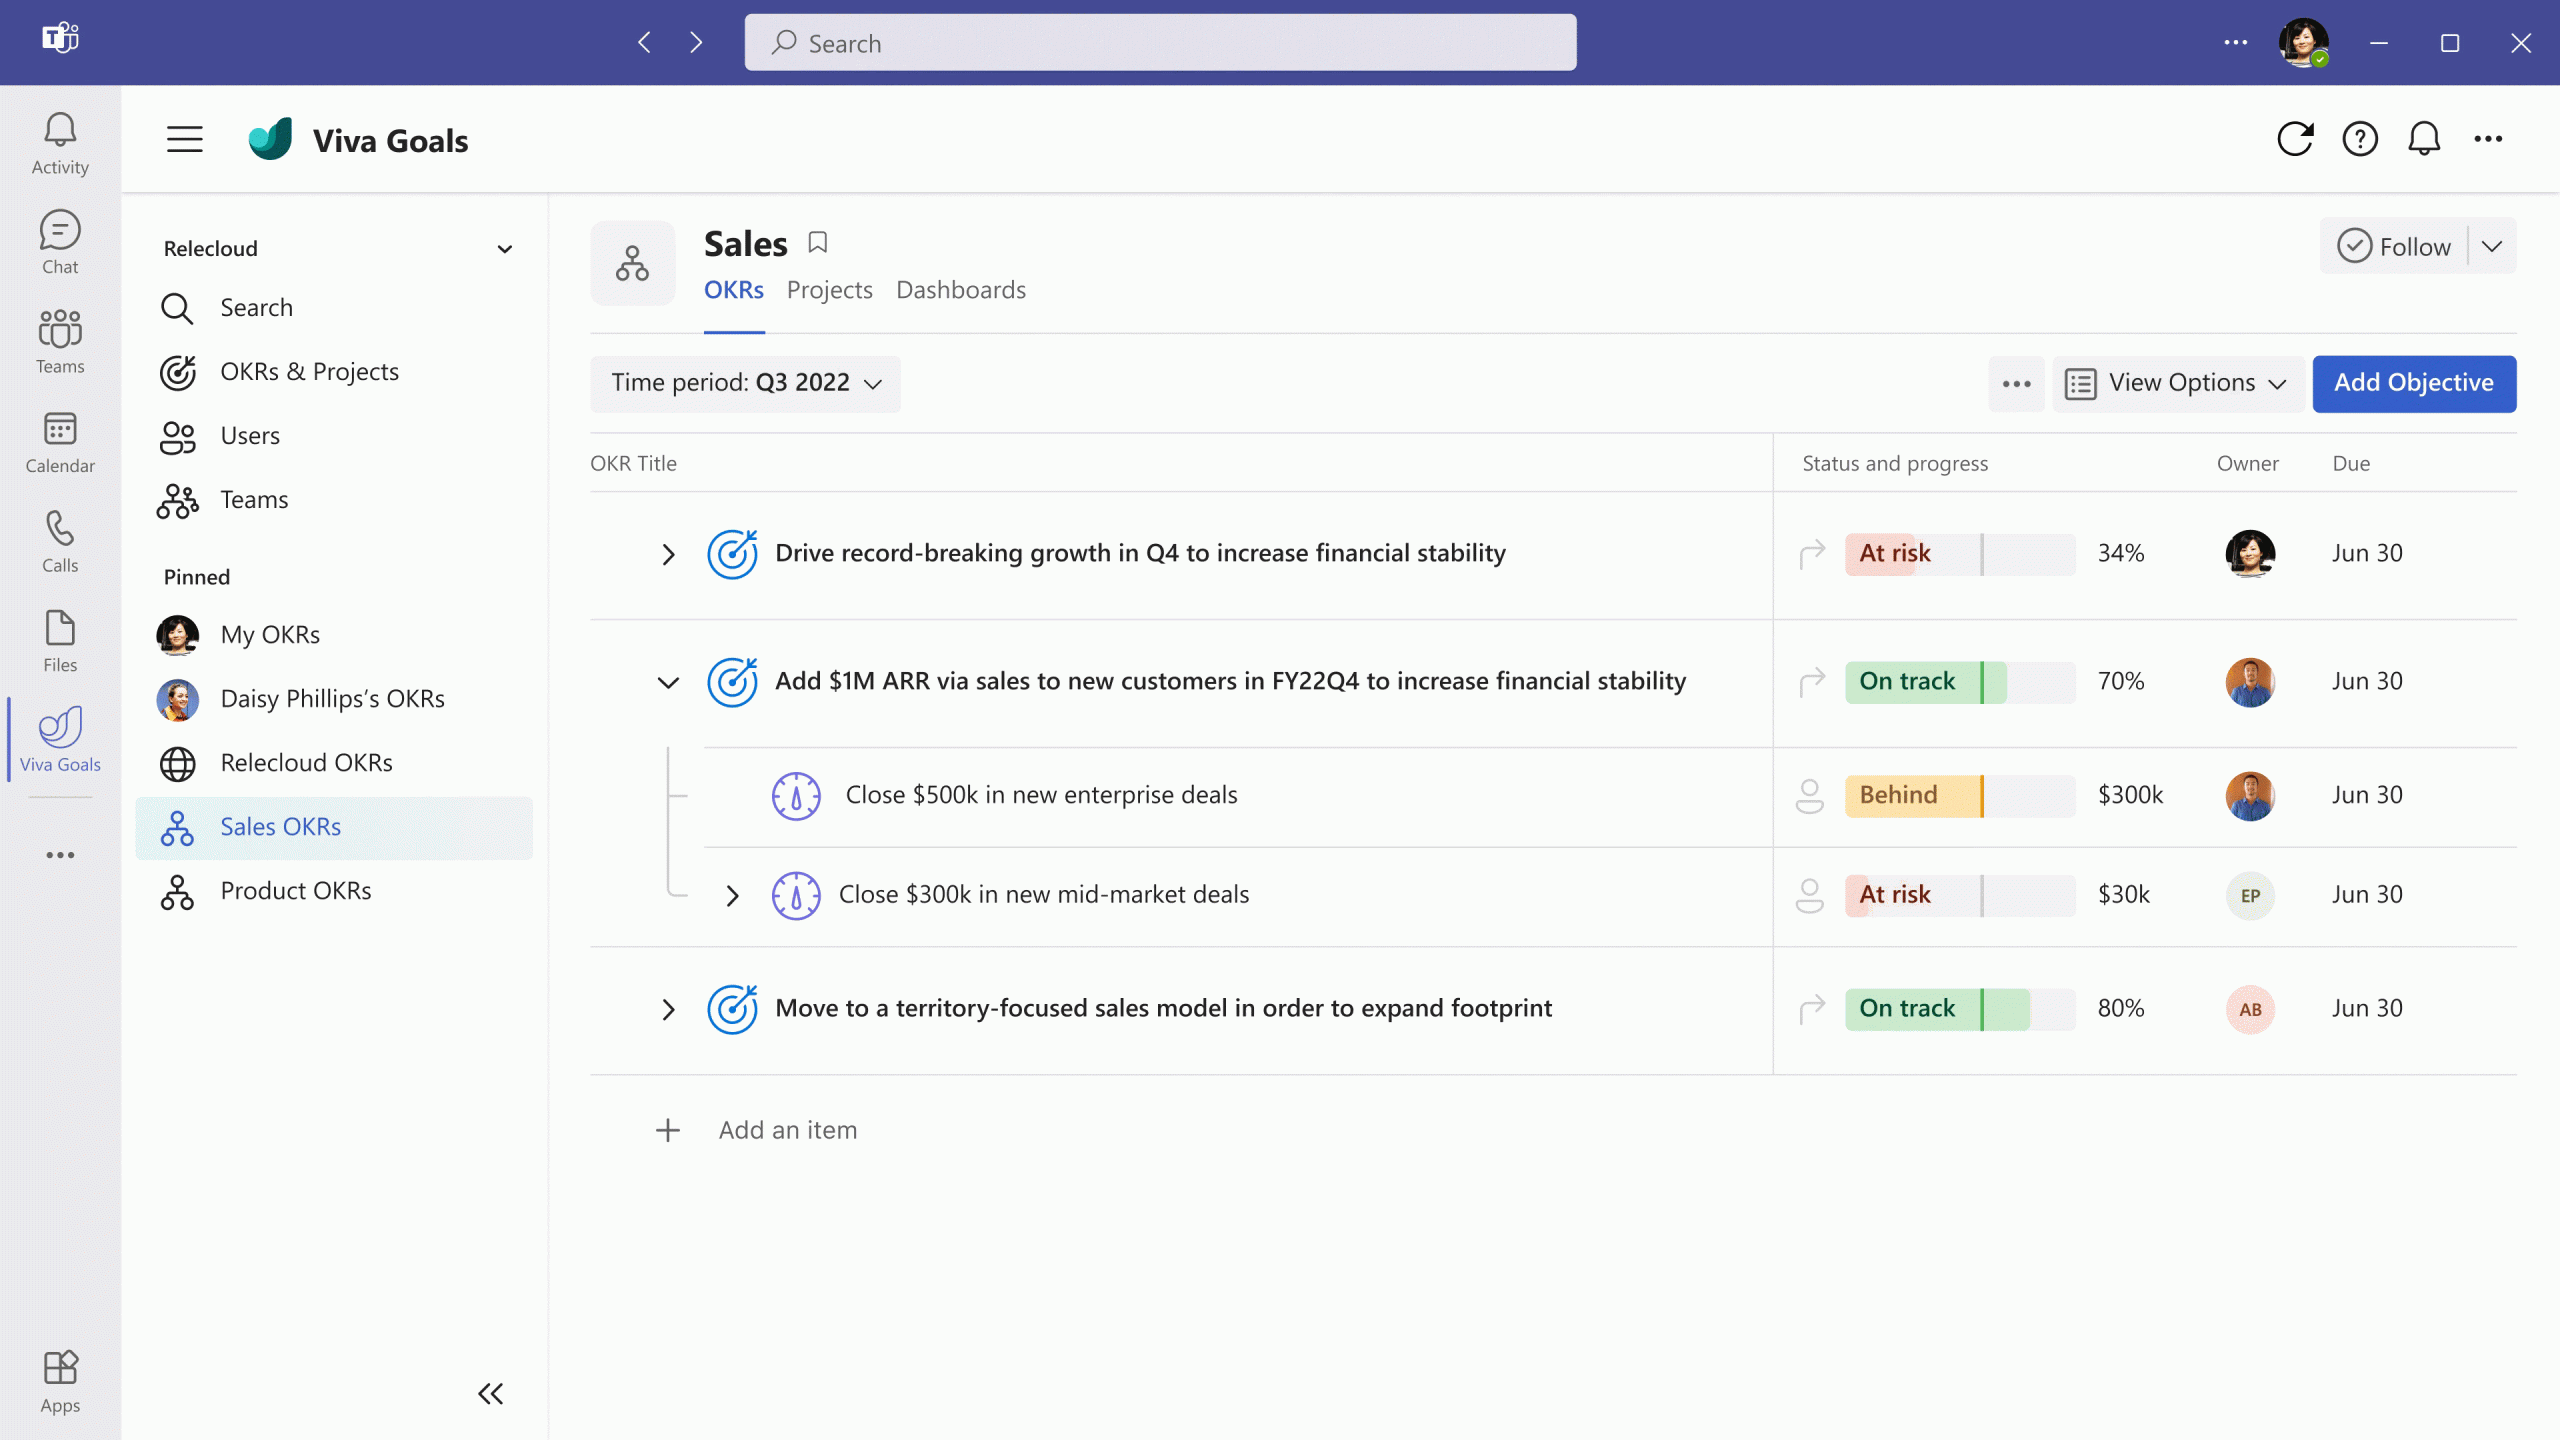This screenshot has width=2560, height=1440.
Task: Click the Add Objective button
Action: (2413, 383)
